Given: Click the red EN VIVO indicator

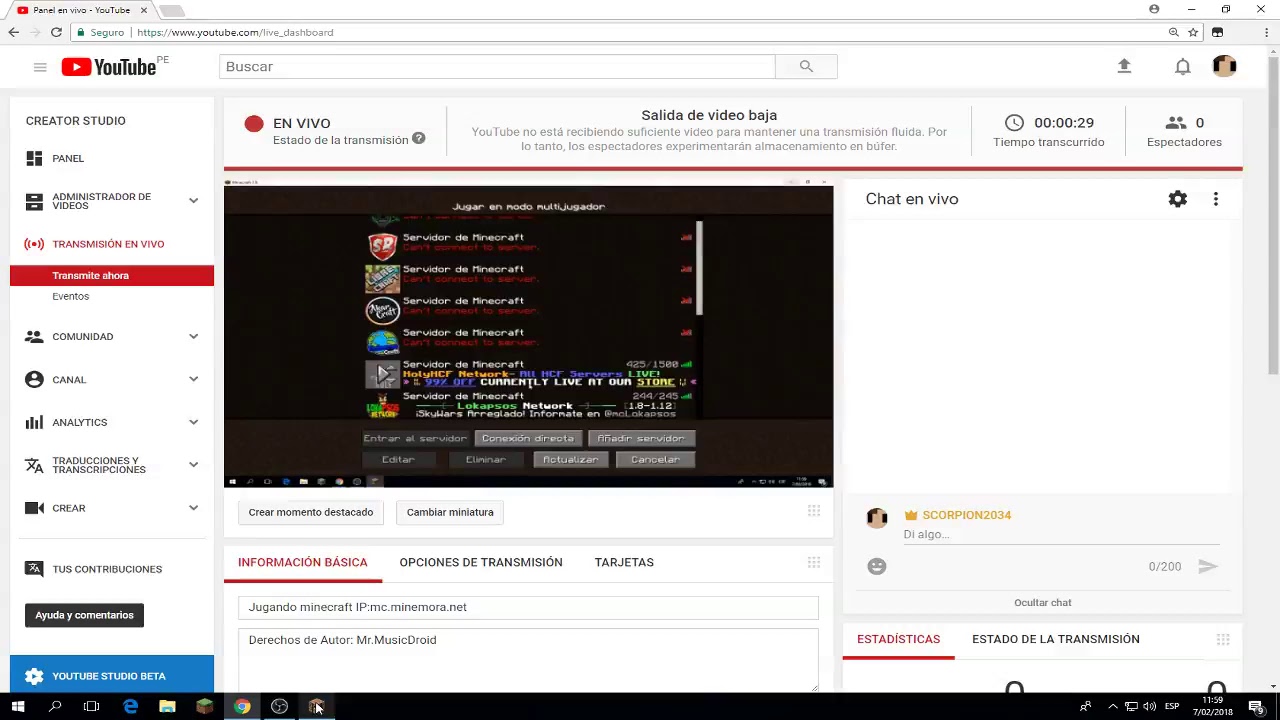Looking at the screenshot, I should 254,124.
